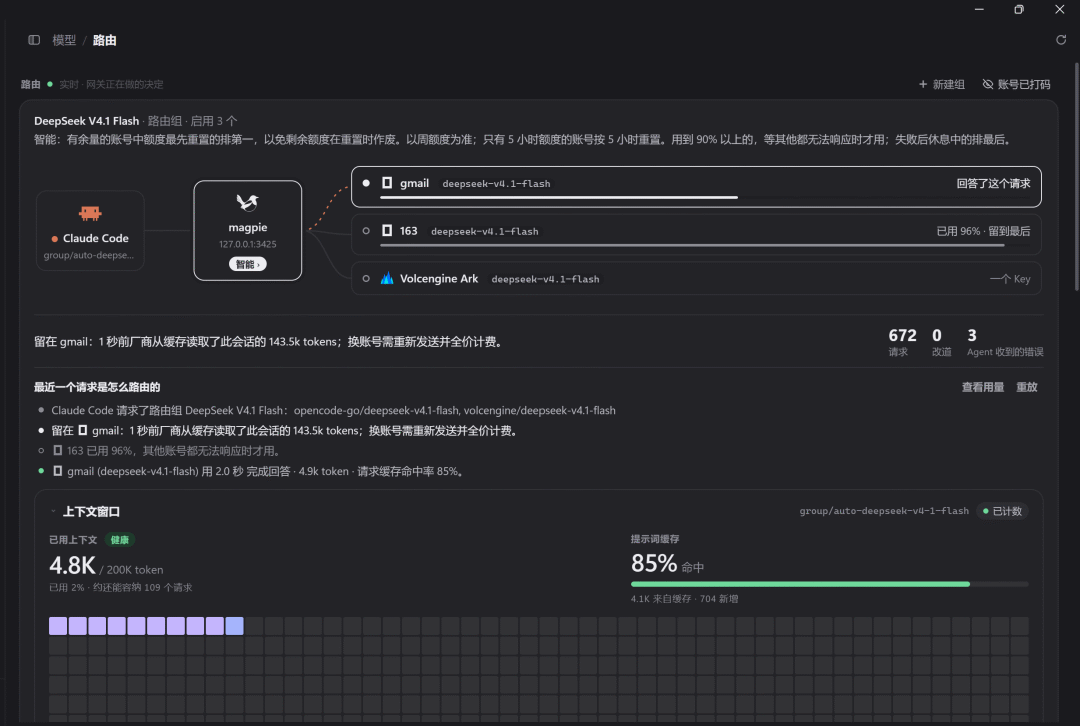
Task: Click the green dot on the completed log line
Action: pos(41,471)
